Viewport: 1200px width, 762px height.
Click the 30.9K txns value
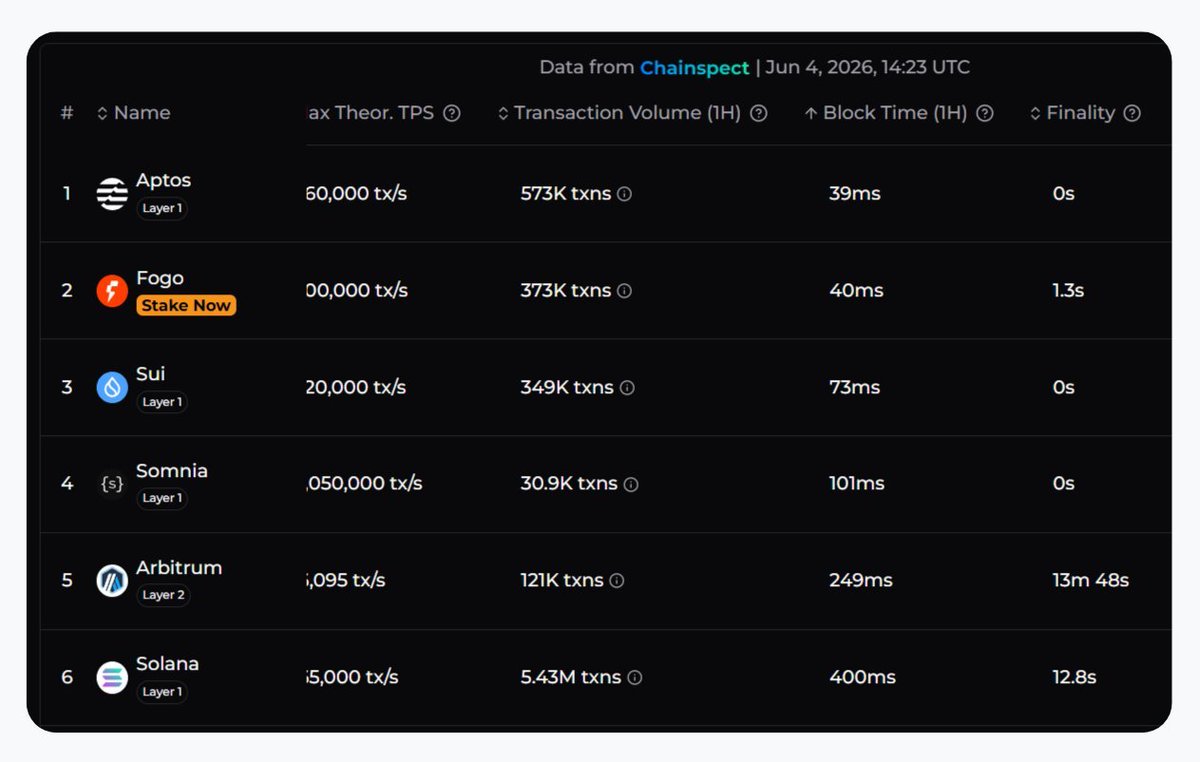point(569,483)
